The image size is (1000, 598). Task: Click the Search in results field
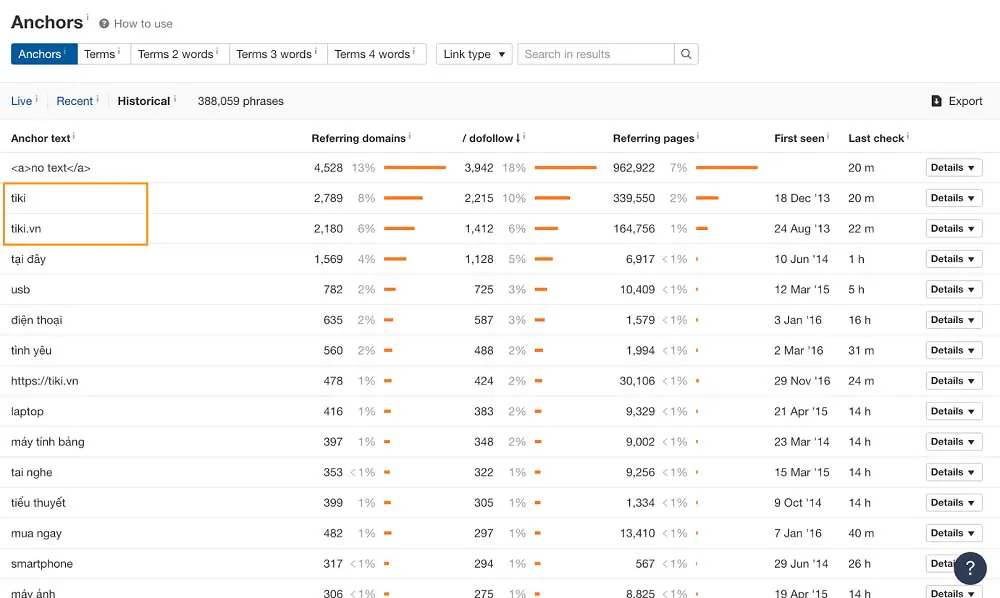596,54
